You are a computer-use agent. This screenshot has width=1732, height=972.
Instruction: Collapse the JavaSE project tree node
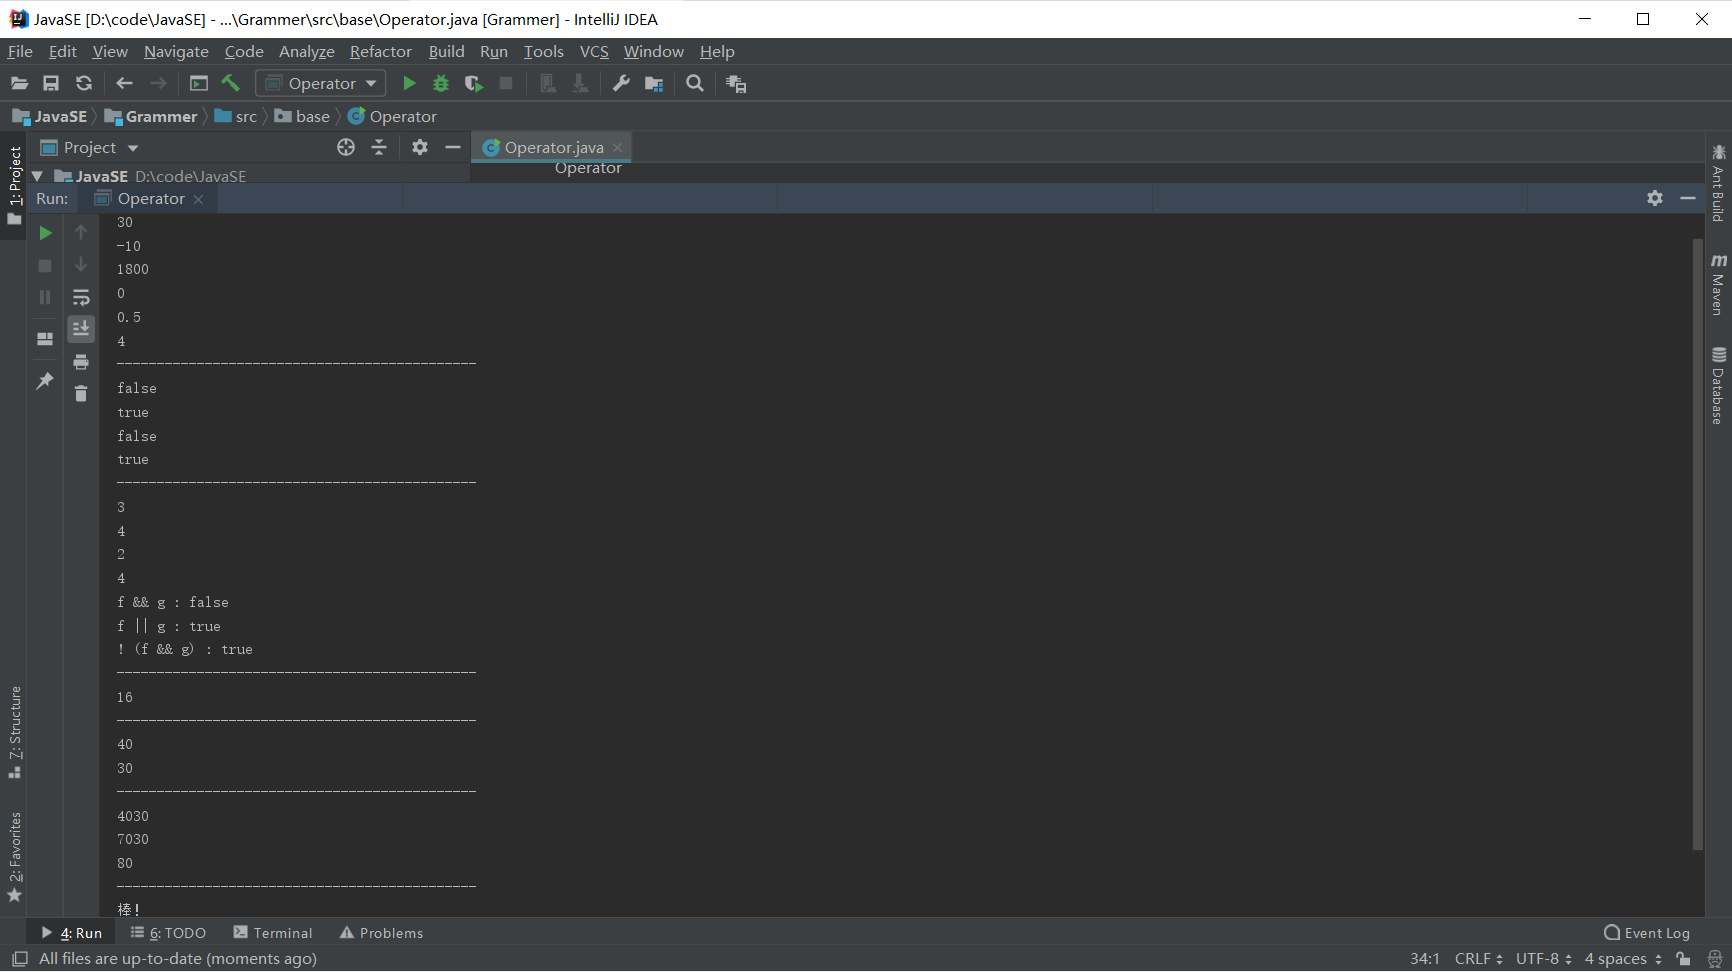pos(37,177)
